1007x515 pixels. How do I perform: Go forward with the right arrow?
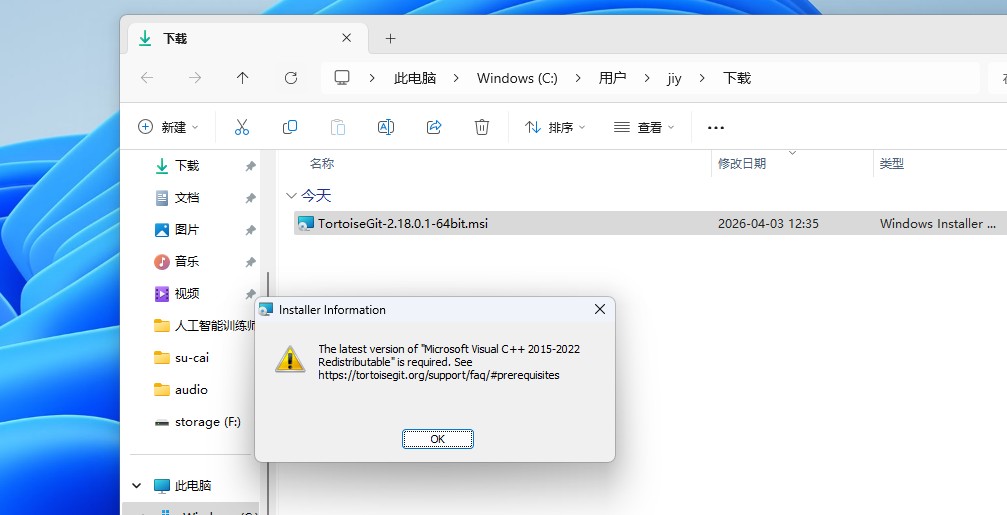195,78
